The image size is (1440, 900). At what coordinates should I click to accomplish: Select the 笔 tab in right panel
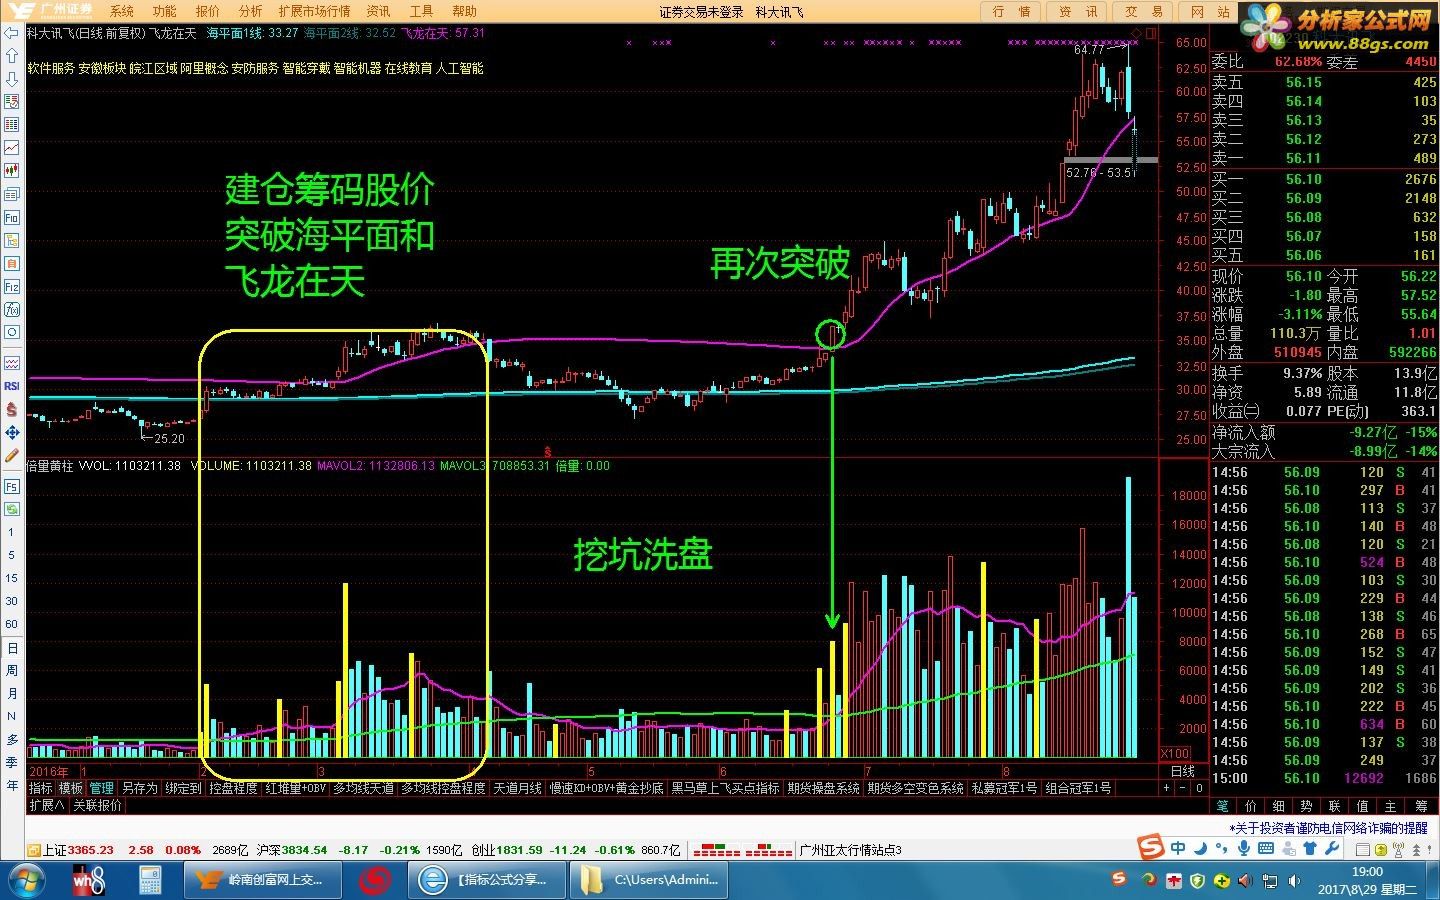[x=1223, y=805]
